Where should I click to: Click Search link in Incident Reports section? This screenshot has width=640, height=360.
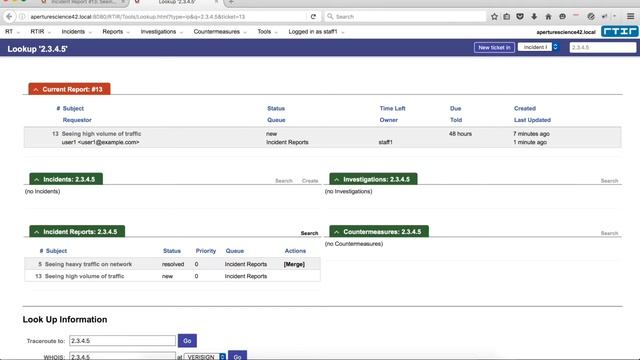click(x=309, y=233)
